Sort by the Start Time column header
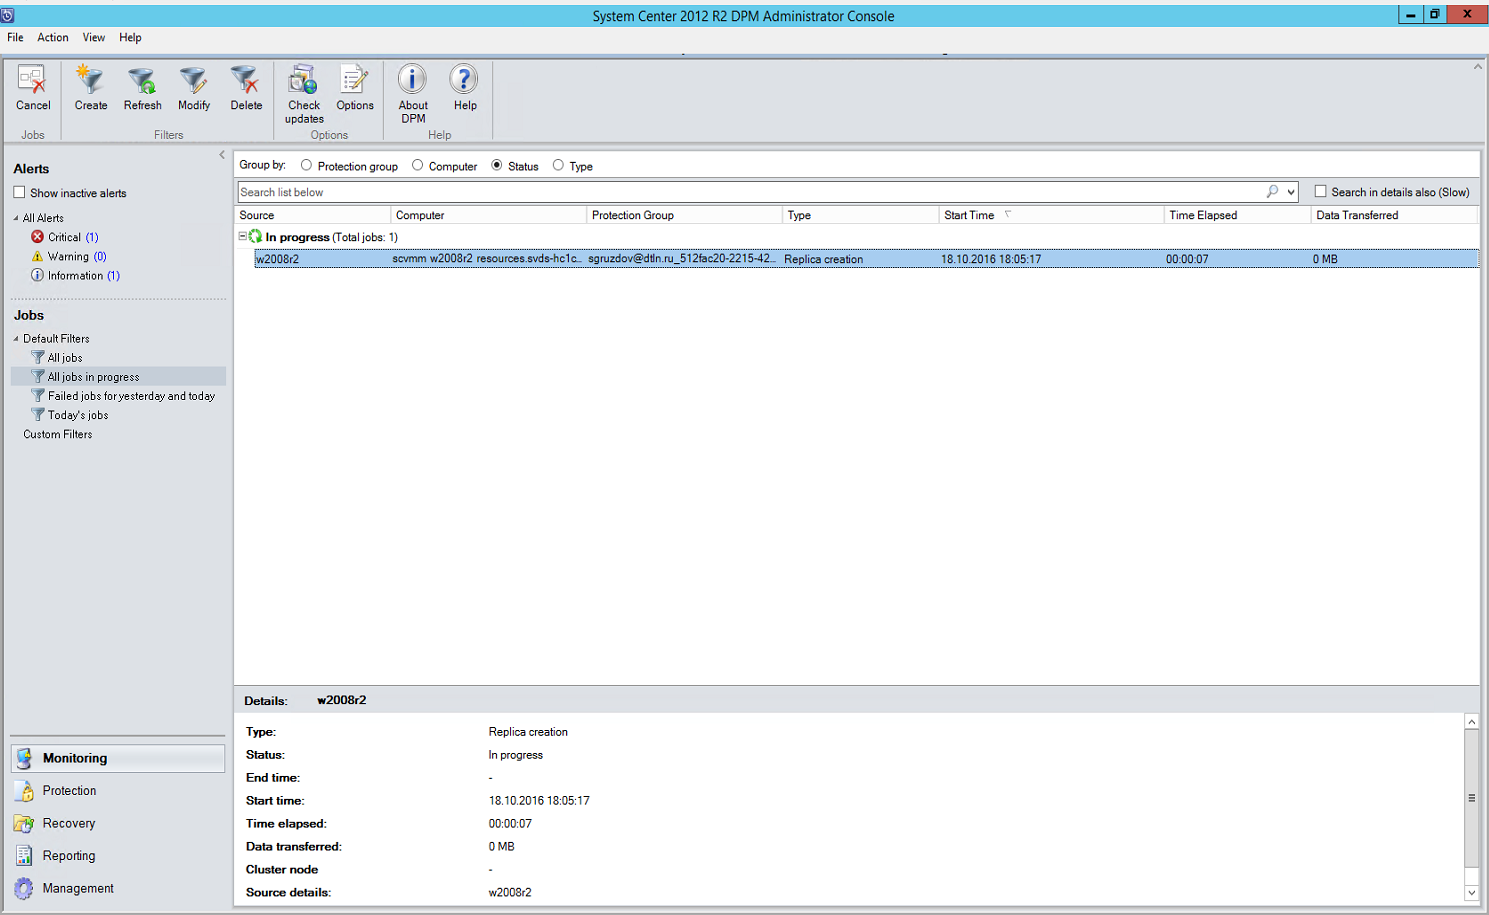Viewport: 1489px width, 915px height. point(1051,215)
